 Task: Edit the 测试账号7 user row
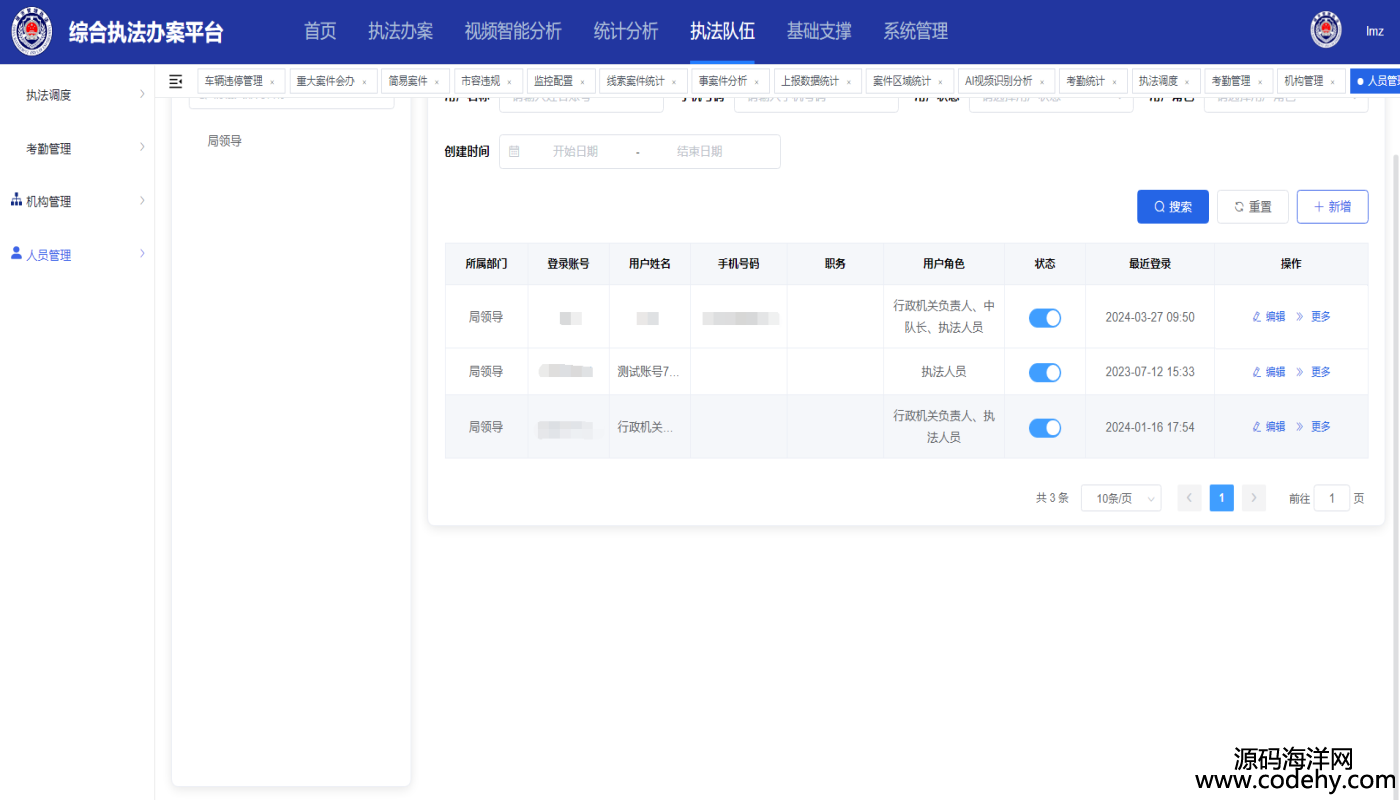pyautogui.click(x=1269, y=372)
